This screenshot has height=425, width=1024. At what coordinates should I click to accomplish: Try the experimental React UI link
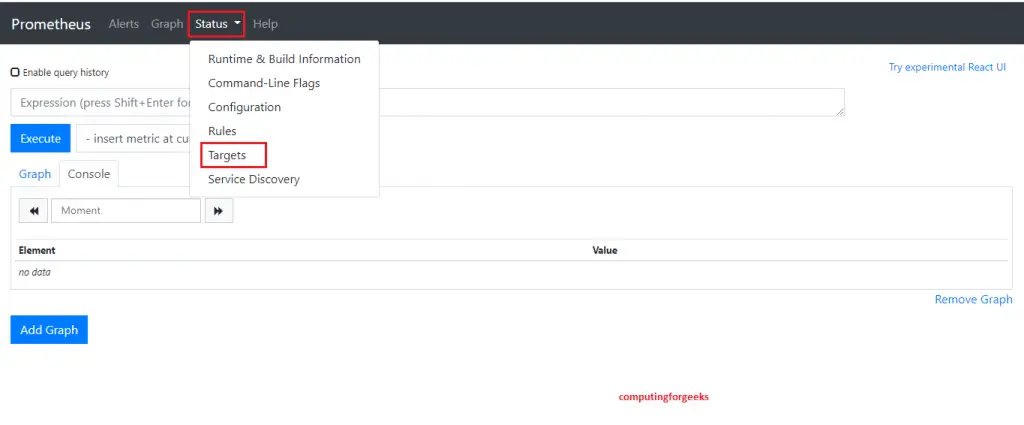coord(947,67)
